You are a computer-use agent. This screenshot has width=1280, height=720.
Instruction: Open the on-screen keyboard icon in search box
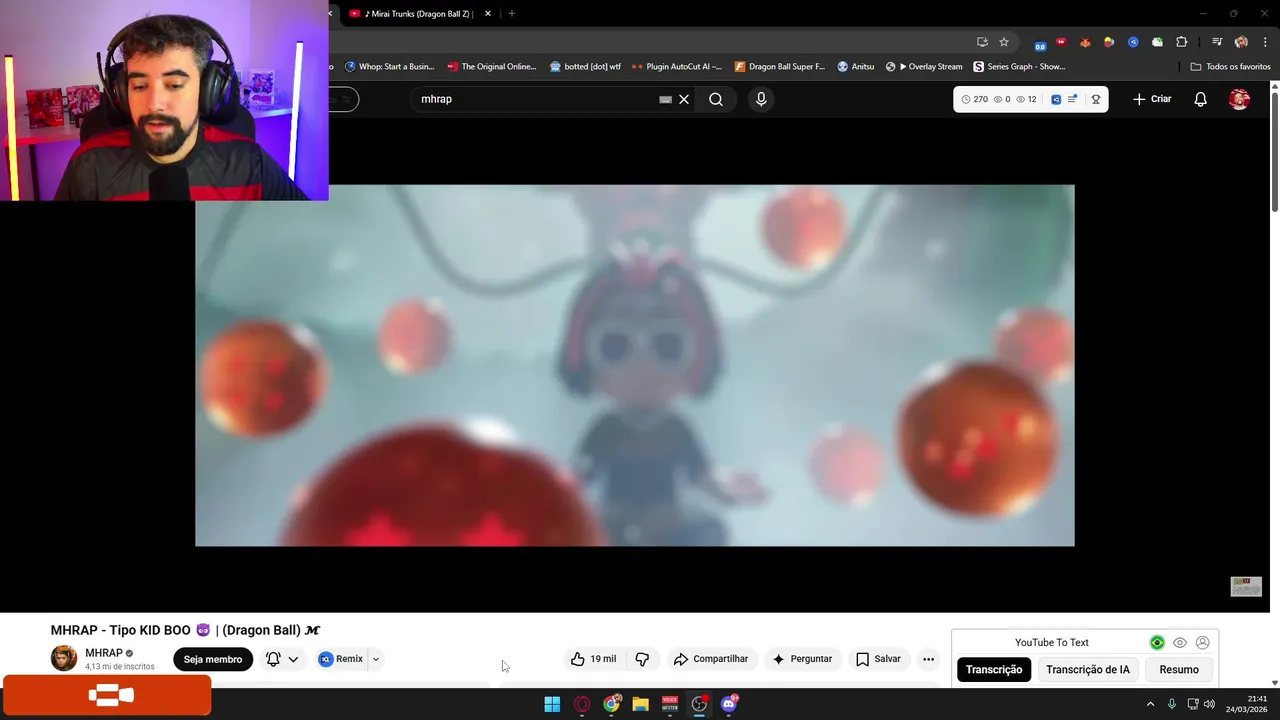[665, 99]
